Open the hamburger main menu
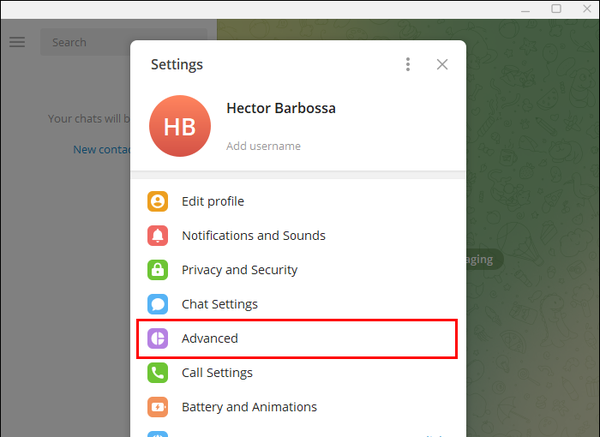Viewport: 600px width, 437px height. [17, 42]
